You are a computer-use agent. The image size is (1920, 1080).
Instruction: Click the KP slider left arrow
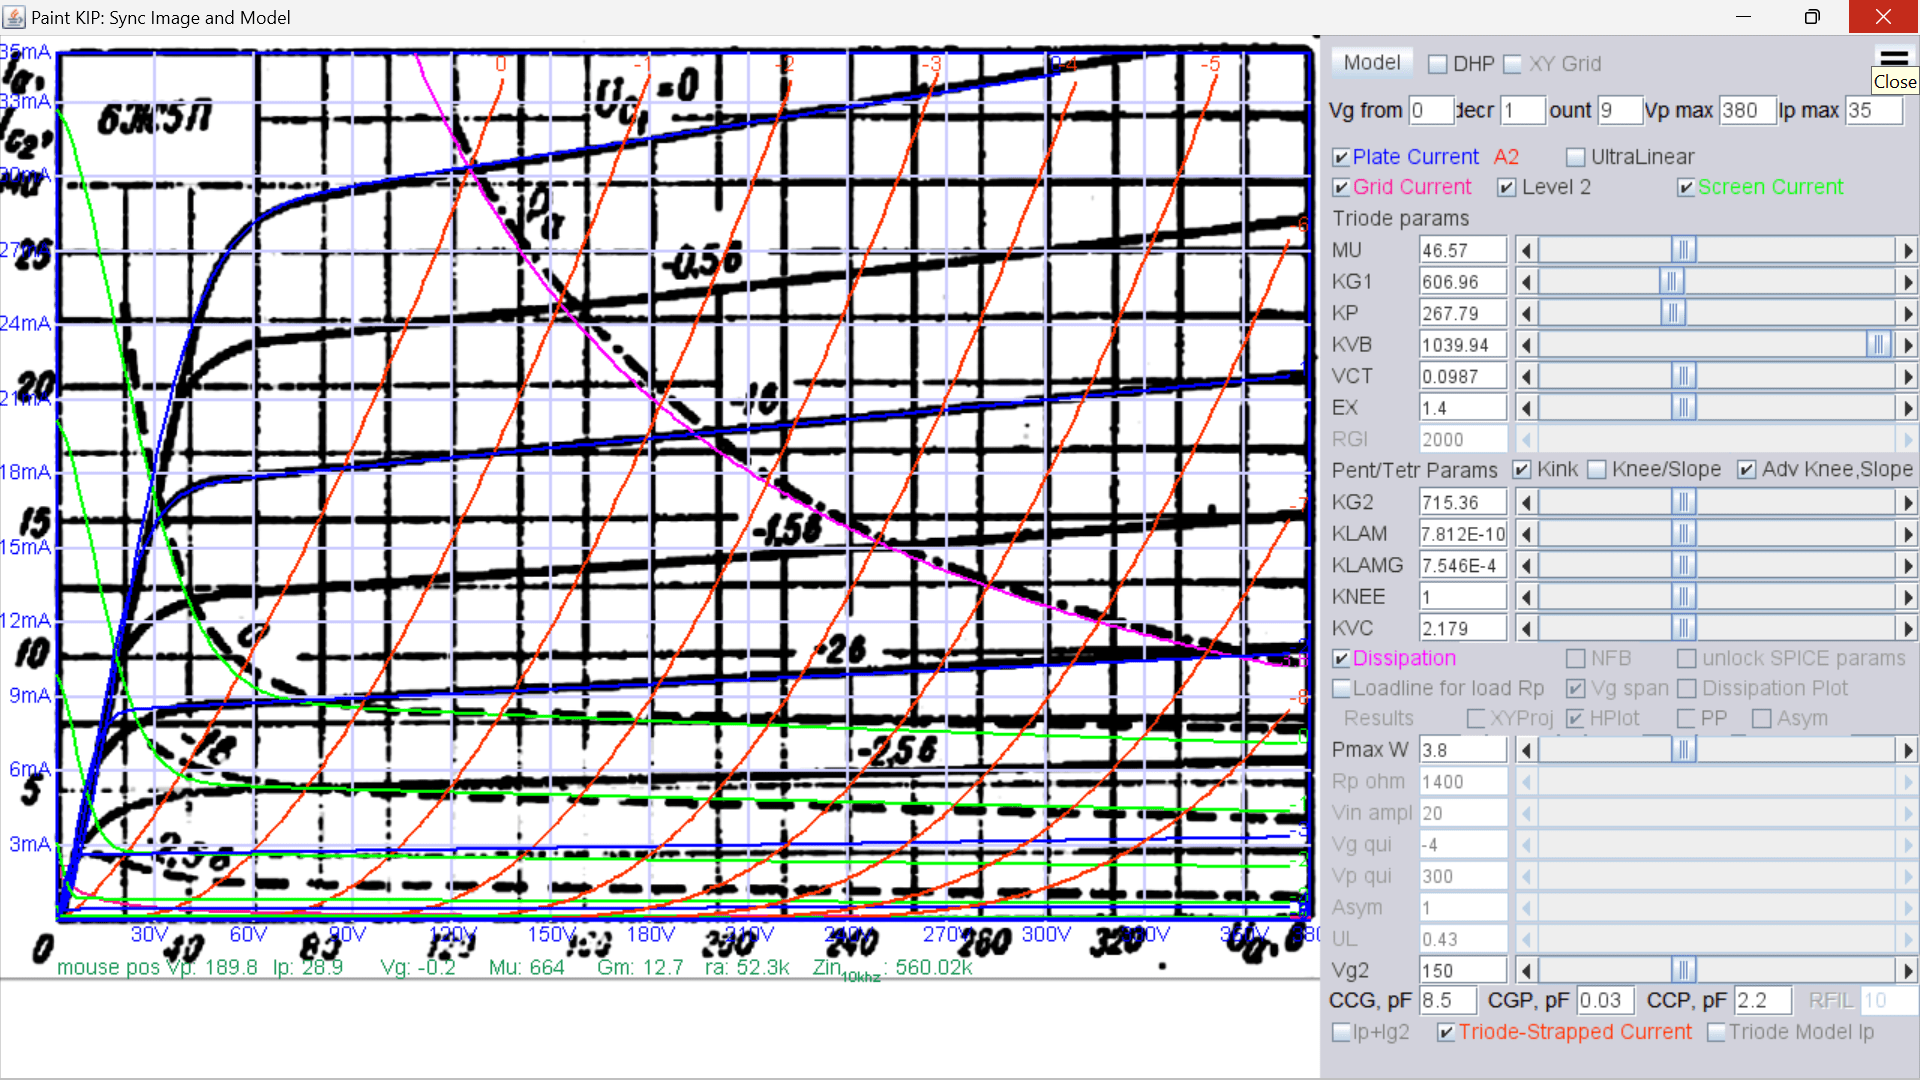(1526, 313)
